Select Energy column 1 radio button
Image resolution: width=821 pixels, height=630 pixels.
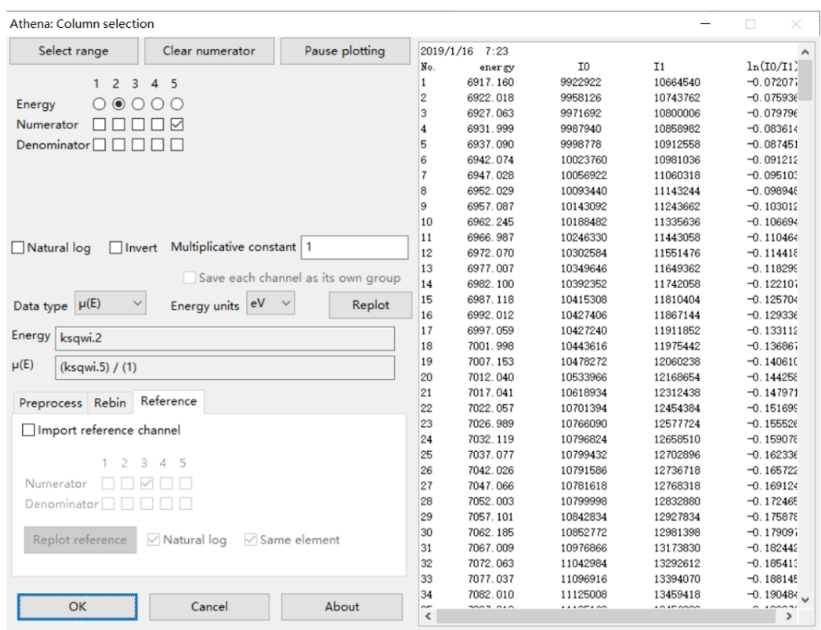98,104
